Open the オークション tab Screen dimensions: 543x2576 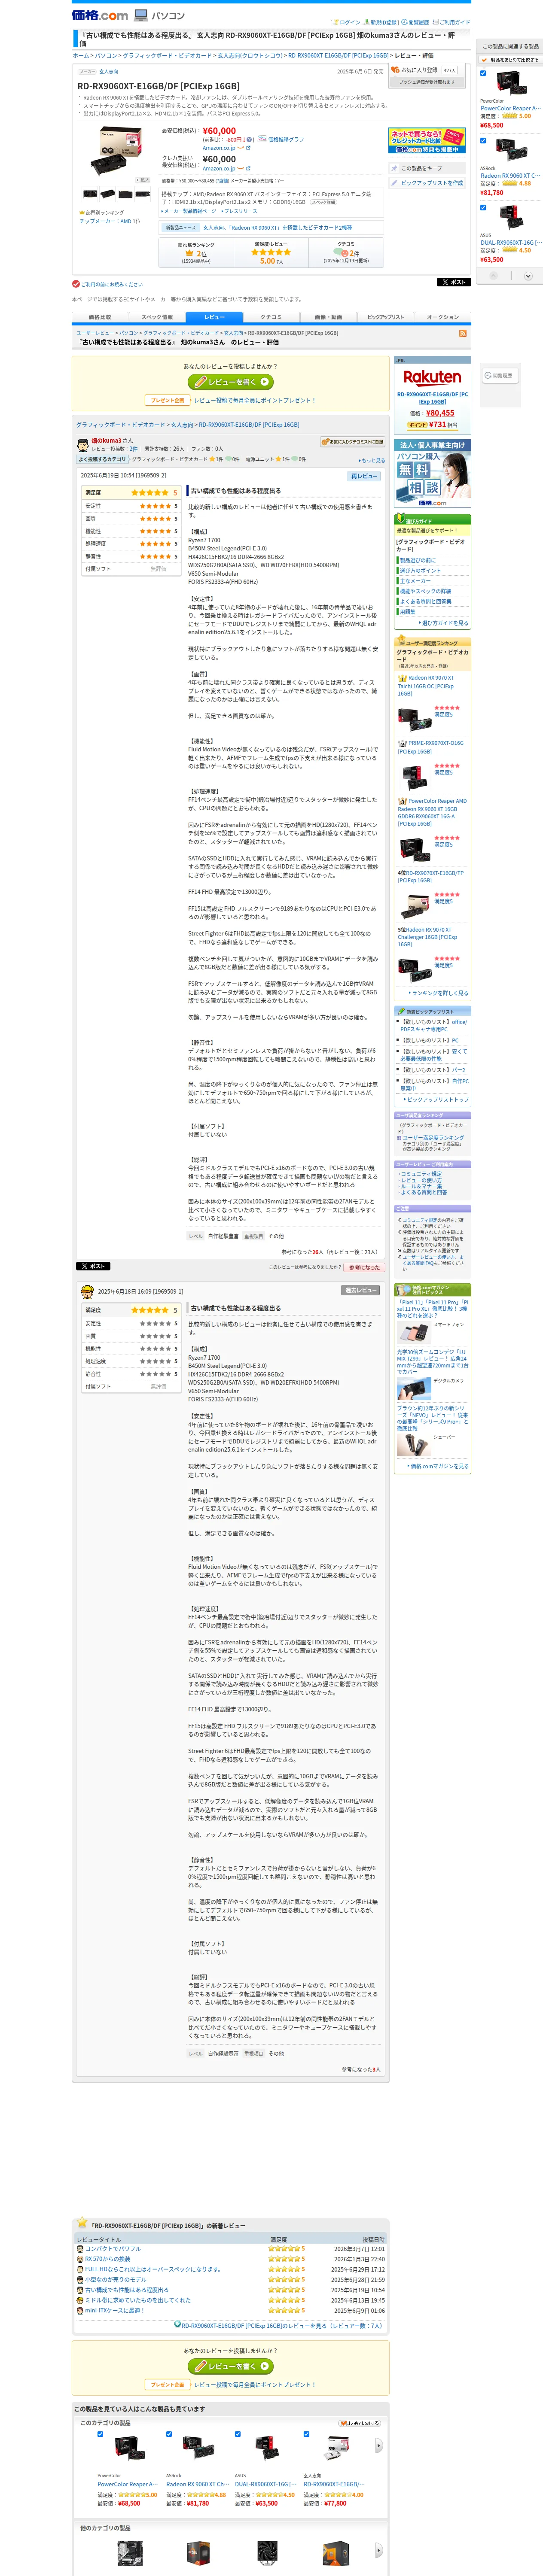click(443, 317)
